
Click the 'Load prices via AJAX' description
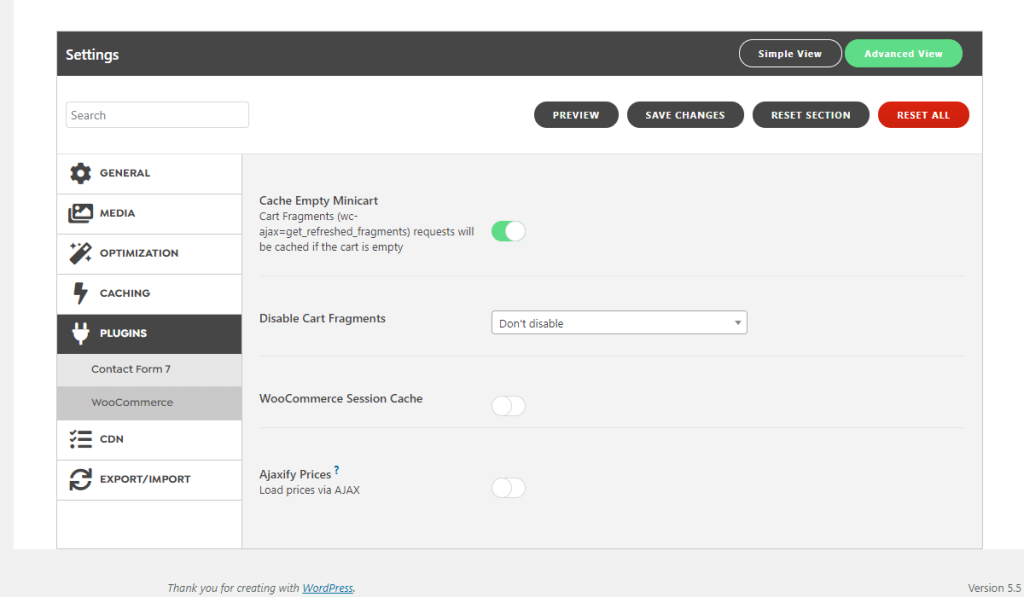point(310,490)
